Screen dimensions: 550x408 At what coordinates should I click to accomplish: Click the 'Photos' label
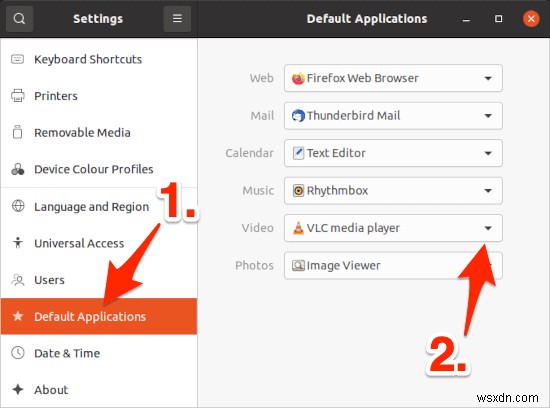(254, 266)
